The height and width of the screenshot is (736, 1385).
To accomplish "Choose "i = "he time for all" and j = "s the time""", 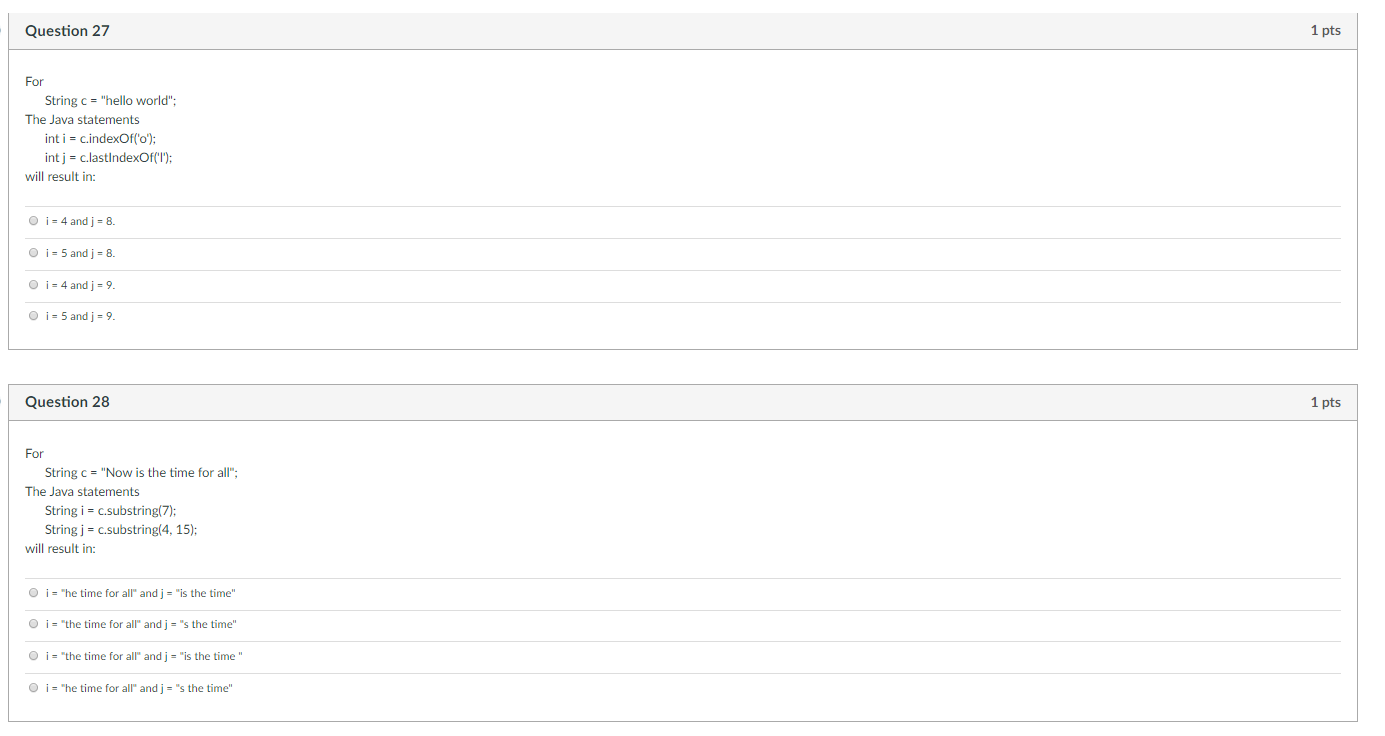I will coord(33,687).
